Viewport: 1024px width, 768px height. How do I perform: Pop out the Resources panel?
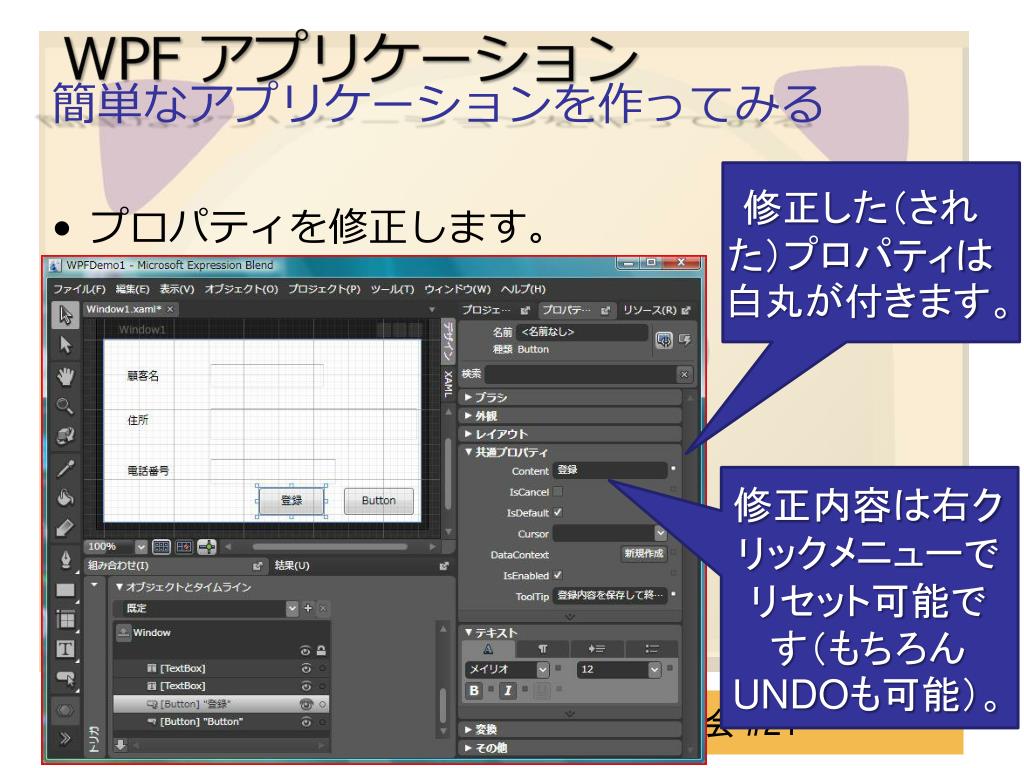click(686, 310)
